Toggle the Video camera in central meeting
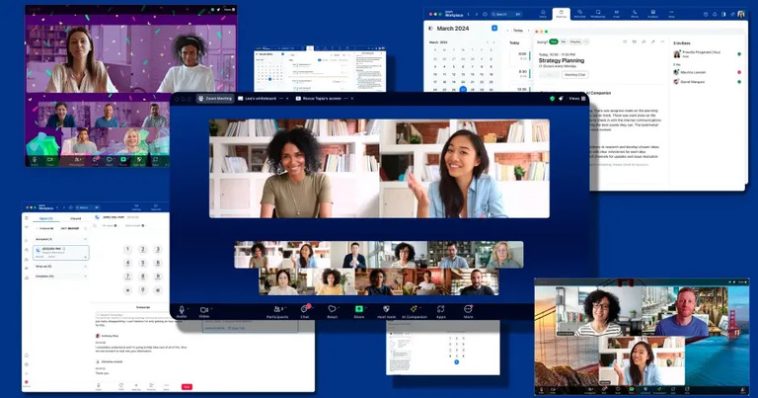758x398 pixels. (204, 311)
